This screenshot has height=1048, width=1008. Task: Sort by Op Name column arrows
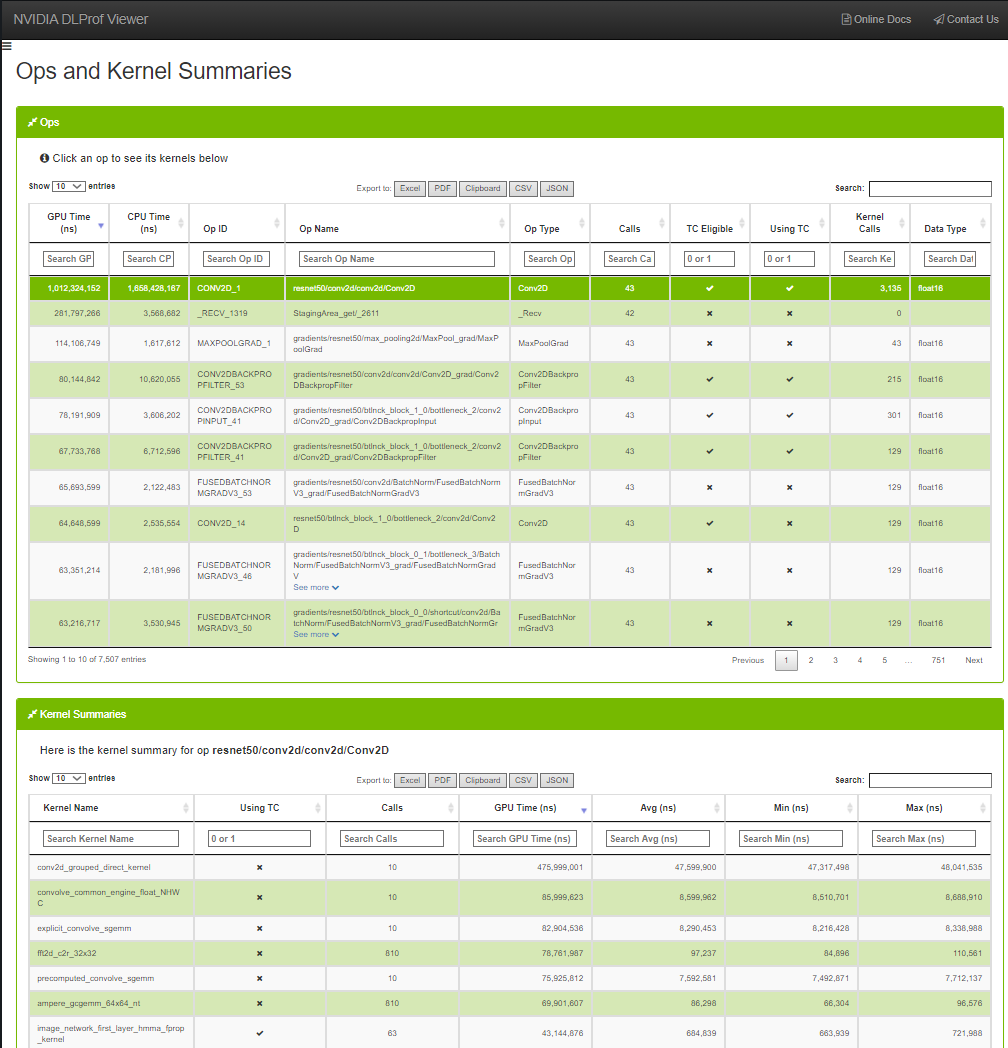[501, 224]
